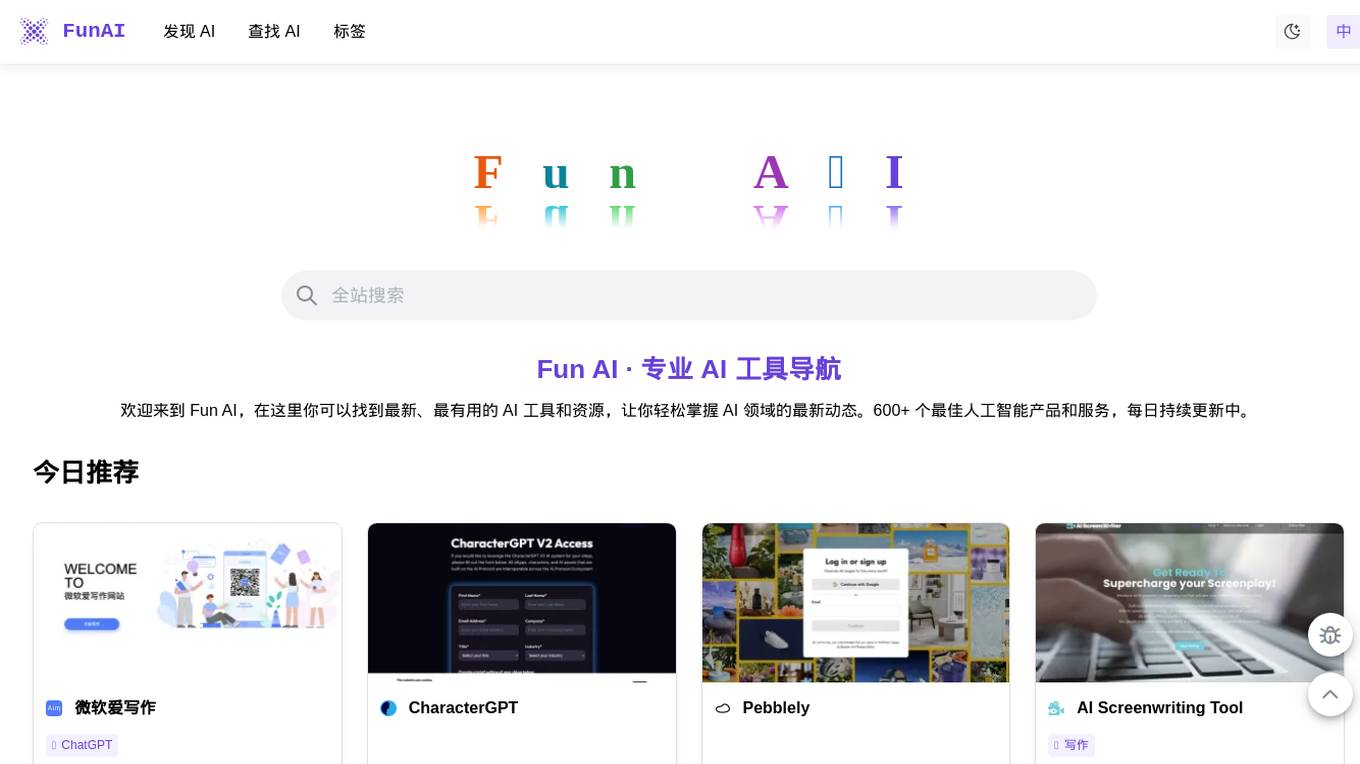The width and height of the screenshot is (1360, 764).
Task: Open the AI Screenwriting Tool title
Action: (x=1160, y=708)
